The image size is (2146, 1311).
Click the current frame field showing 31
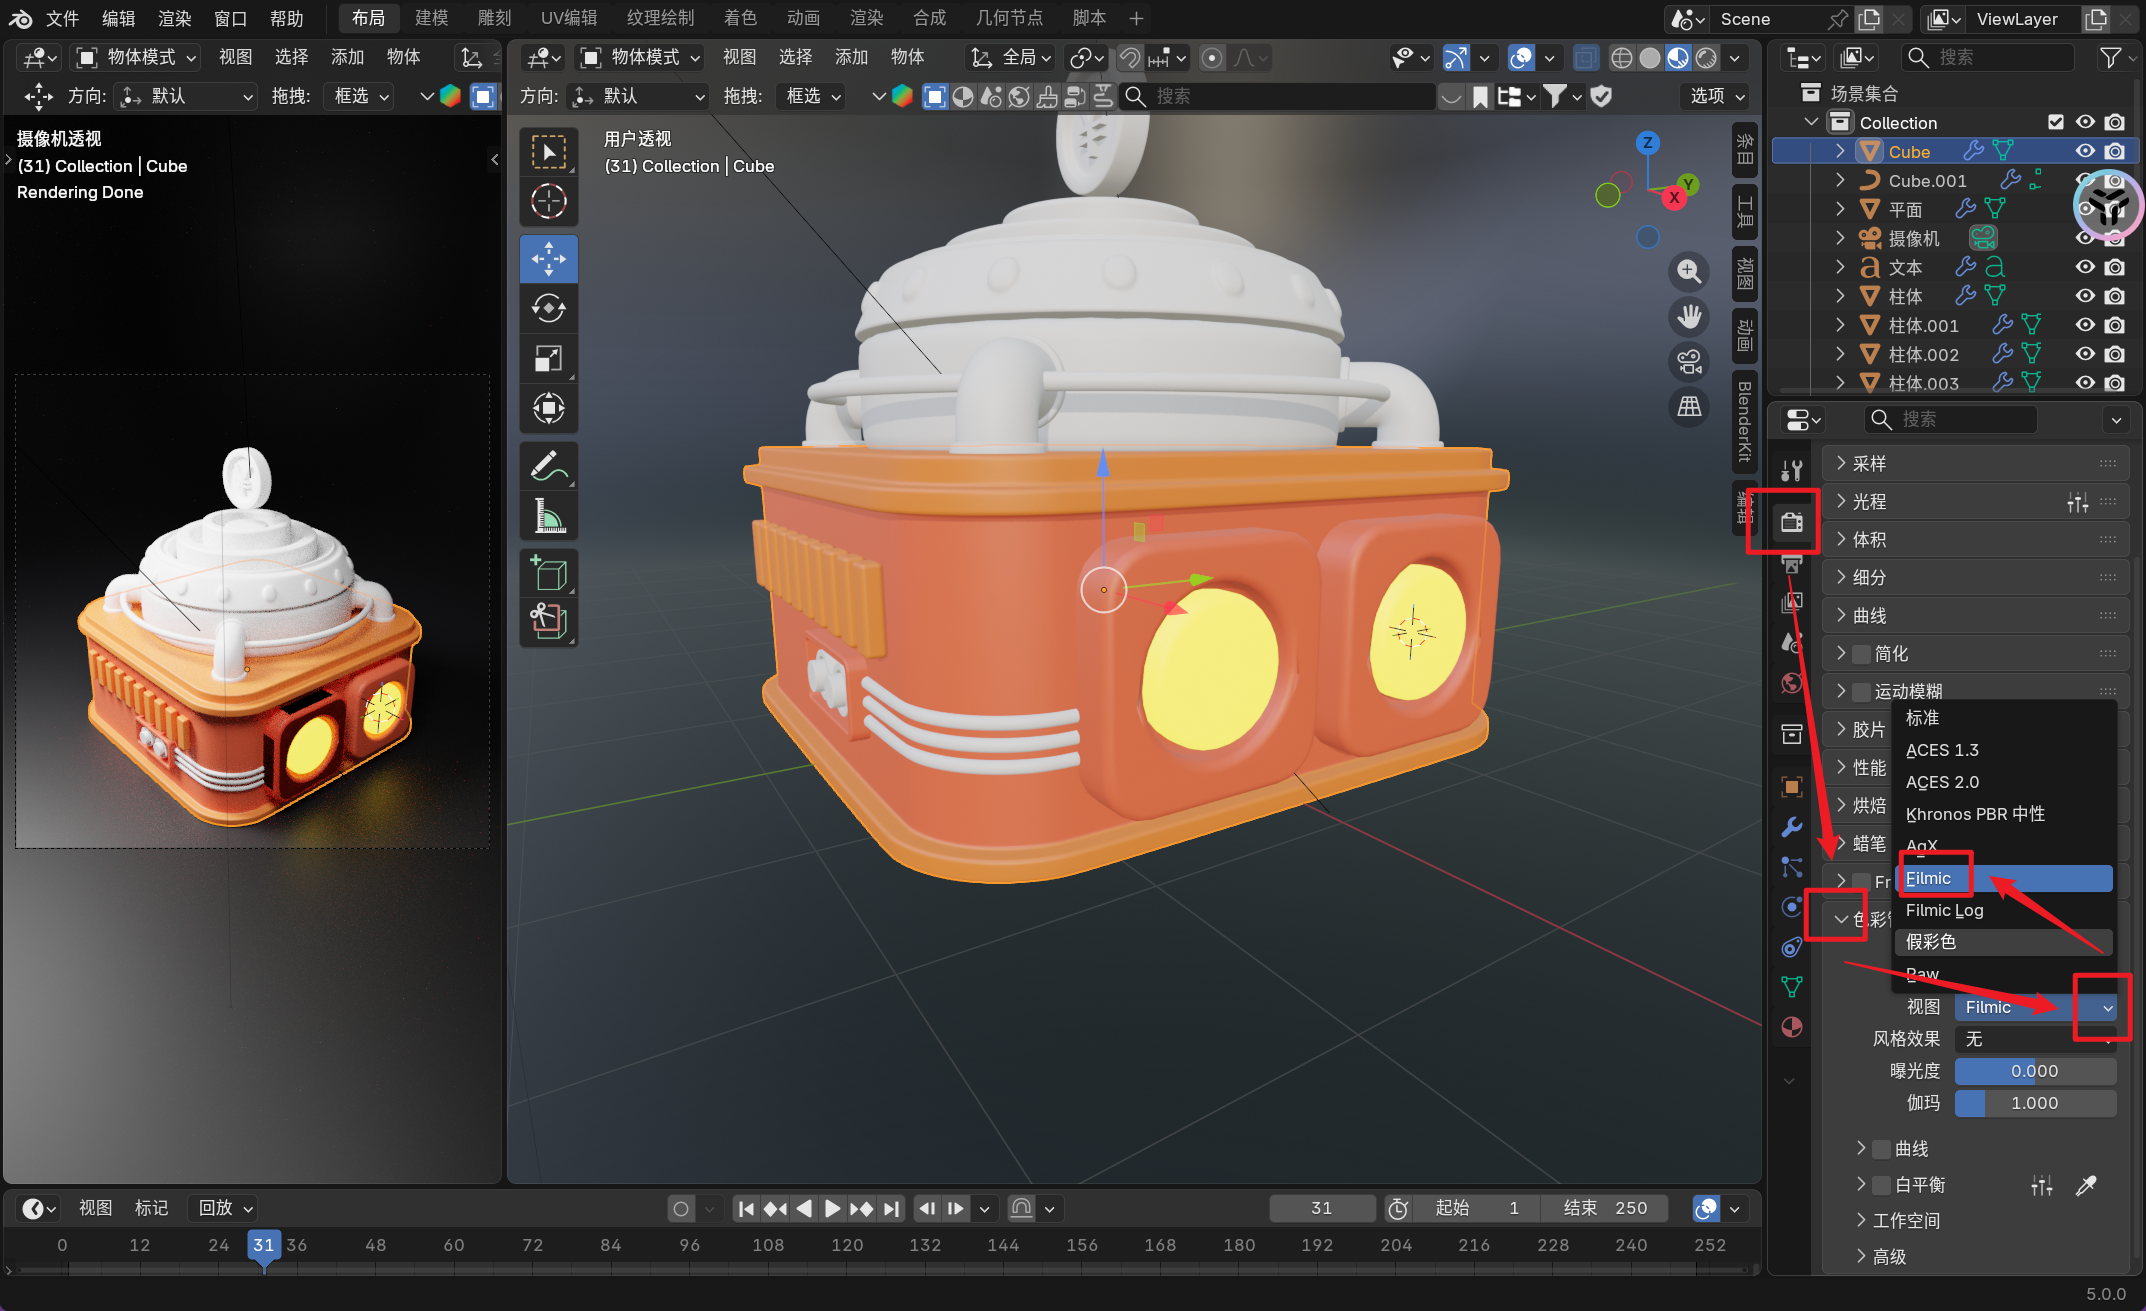tap(1320, 1208)
